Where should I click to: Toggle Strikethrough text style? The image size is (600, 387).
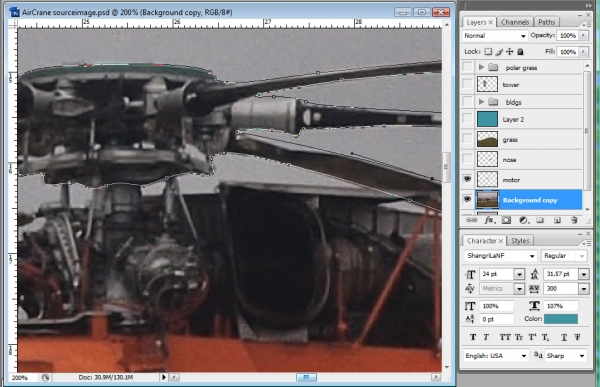(577, 337)
